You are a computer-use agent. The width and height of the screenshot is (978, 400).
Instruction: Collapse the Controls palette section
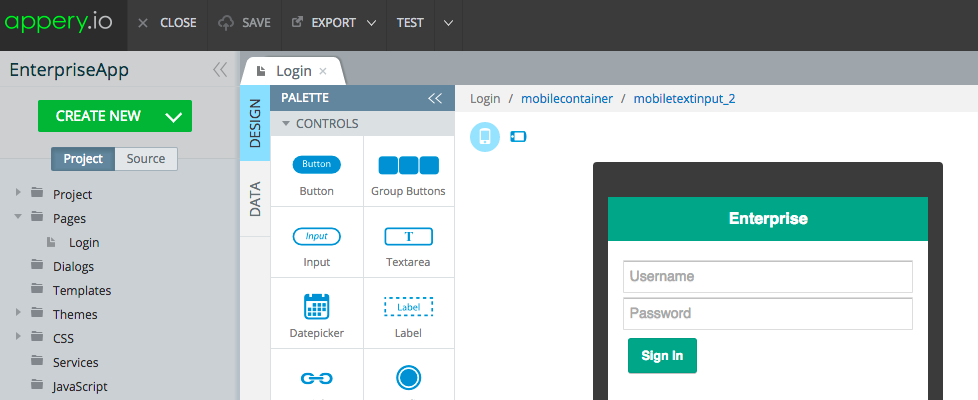286,124
